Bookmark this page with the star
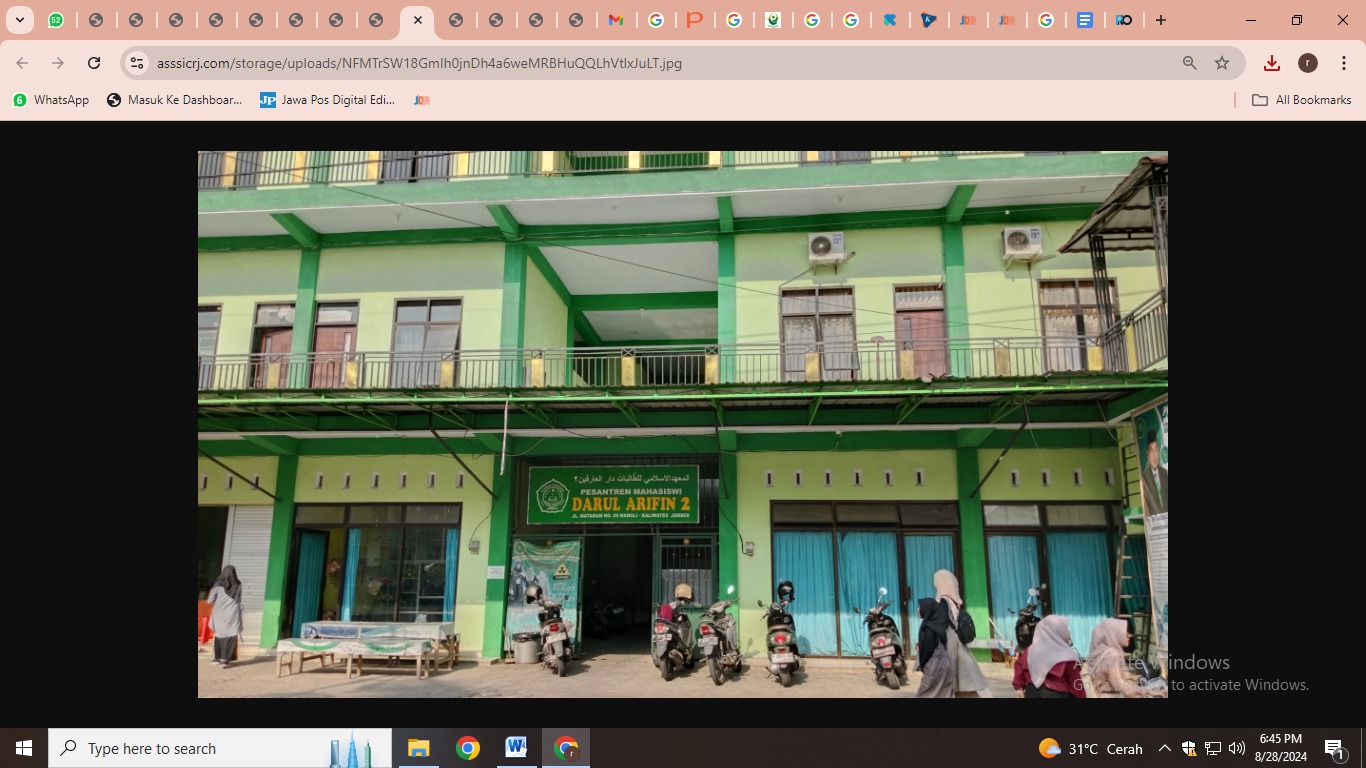Viewport: 1366px width, 768px height. click(1222, 63)
